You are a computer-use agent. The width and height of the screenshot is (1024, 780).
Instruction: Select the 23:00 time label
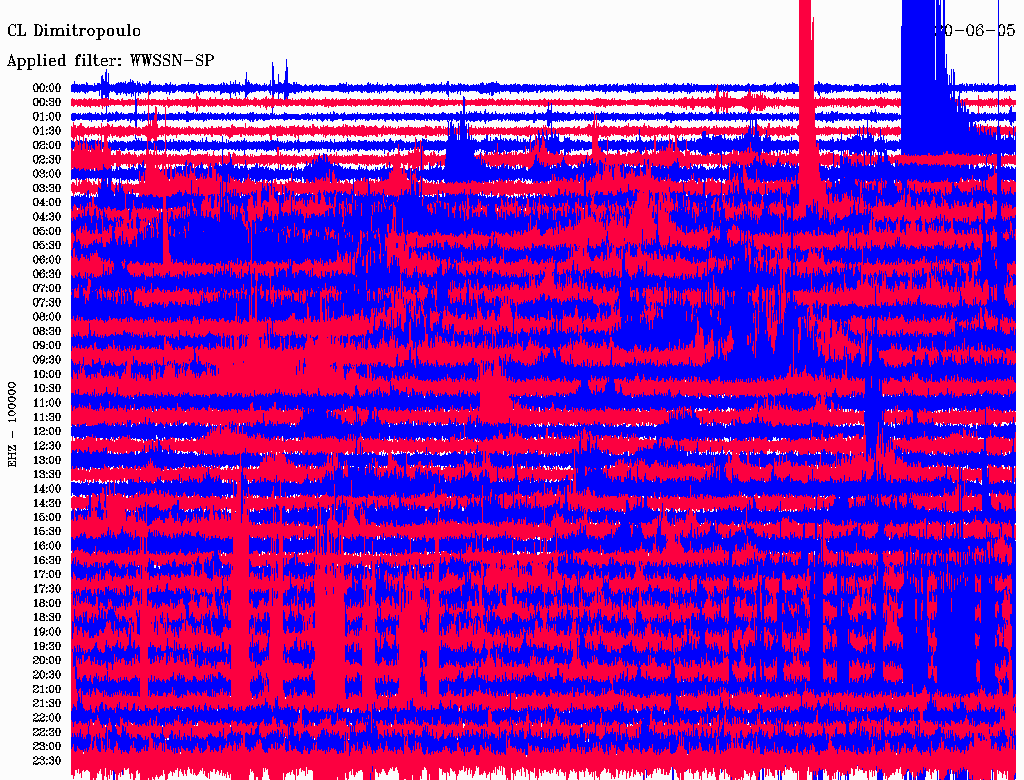click(47, 747)
